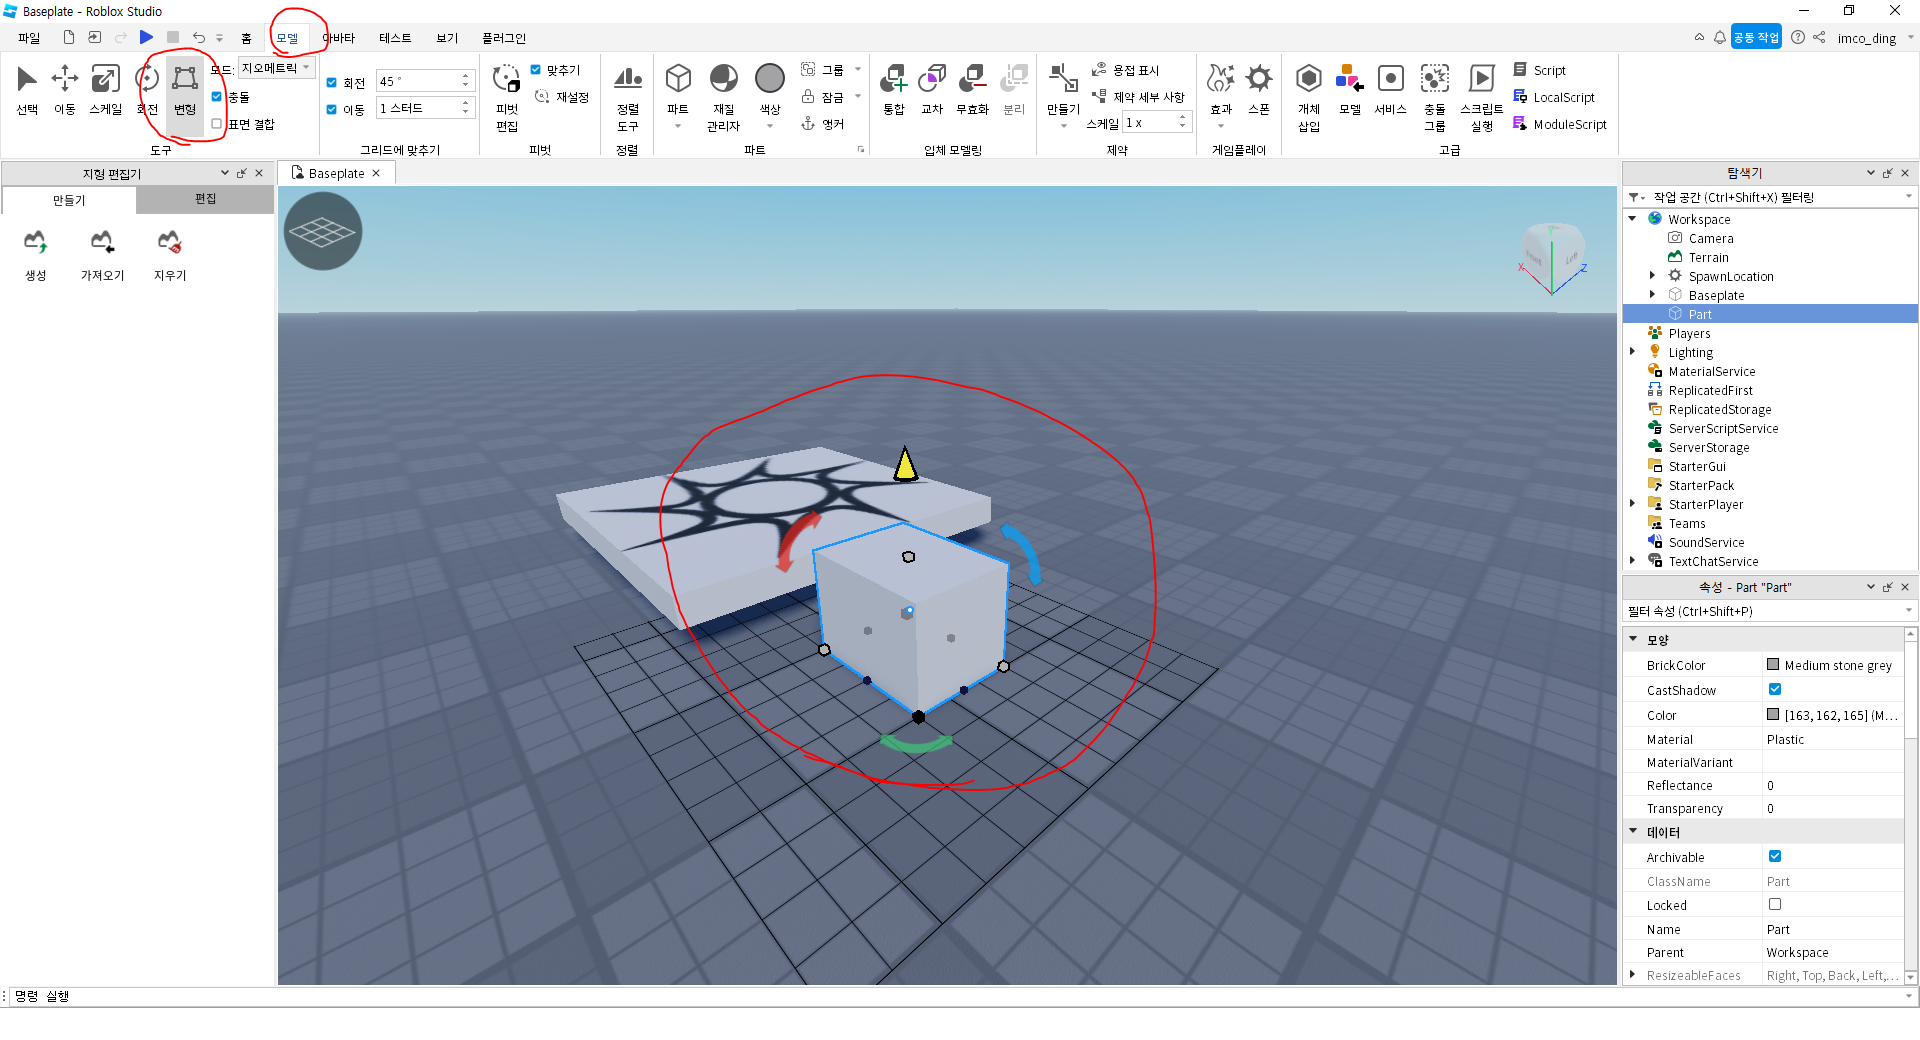
Task: Select the 선택 (Select) tool
Action: (x=27, y=89)
